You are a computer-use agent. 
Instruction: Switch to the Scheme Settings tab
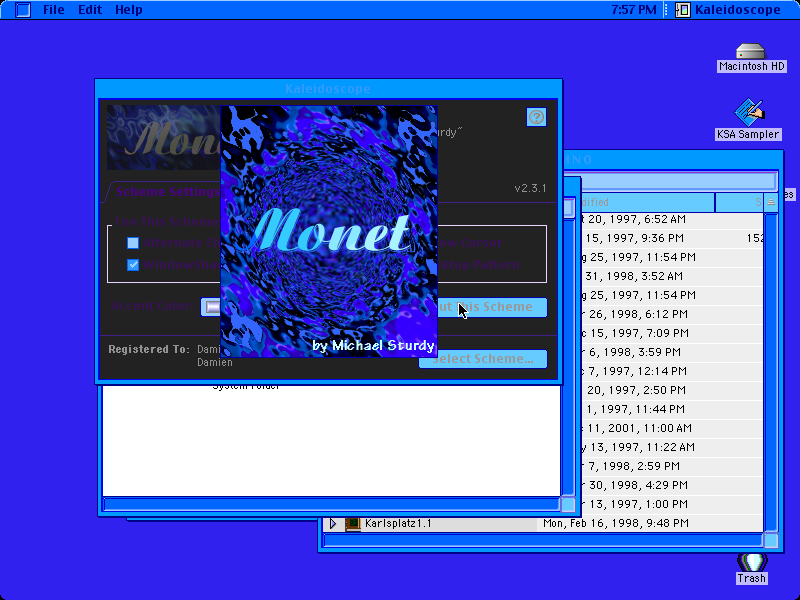pos(167,192)
